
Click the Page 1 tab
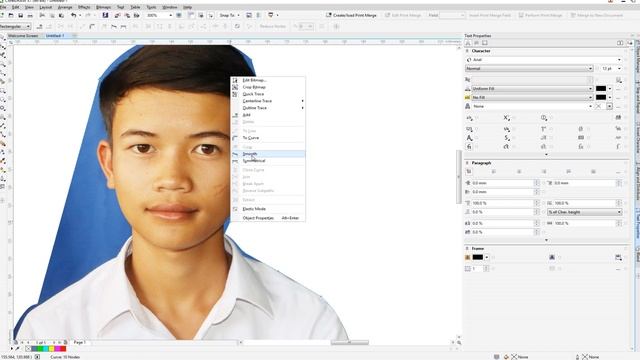(x=79, y=342)
